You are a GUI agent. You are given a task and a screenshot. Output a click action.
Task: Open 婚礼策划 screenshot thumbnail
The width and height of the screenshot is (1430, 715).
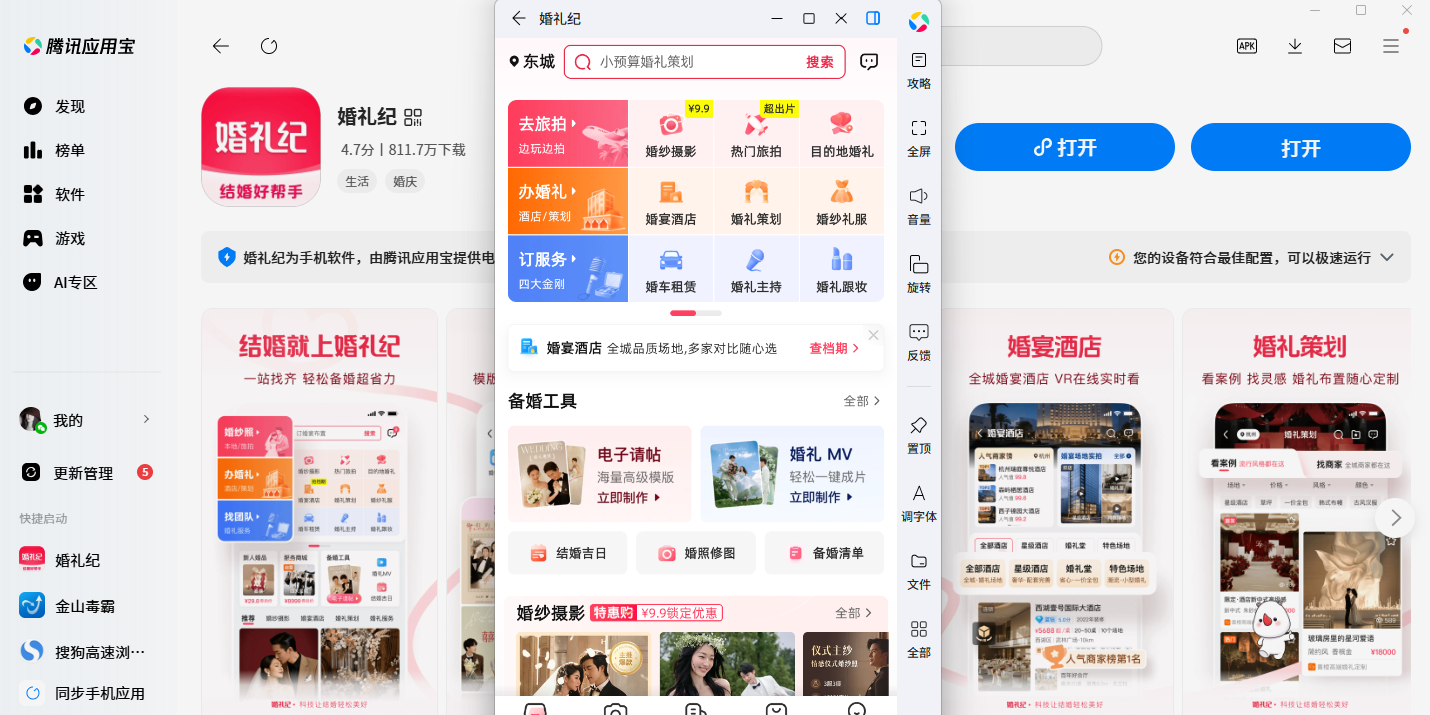tap(1298, 511)
